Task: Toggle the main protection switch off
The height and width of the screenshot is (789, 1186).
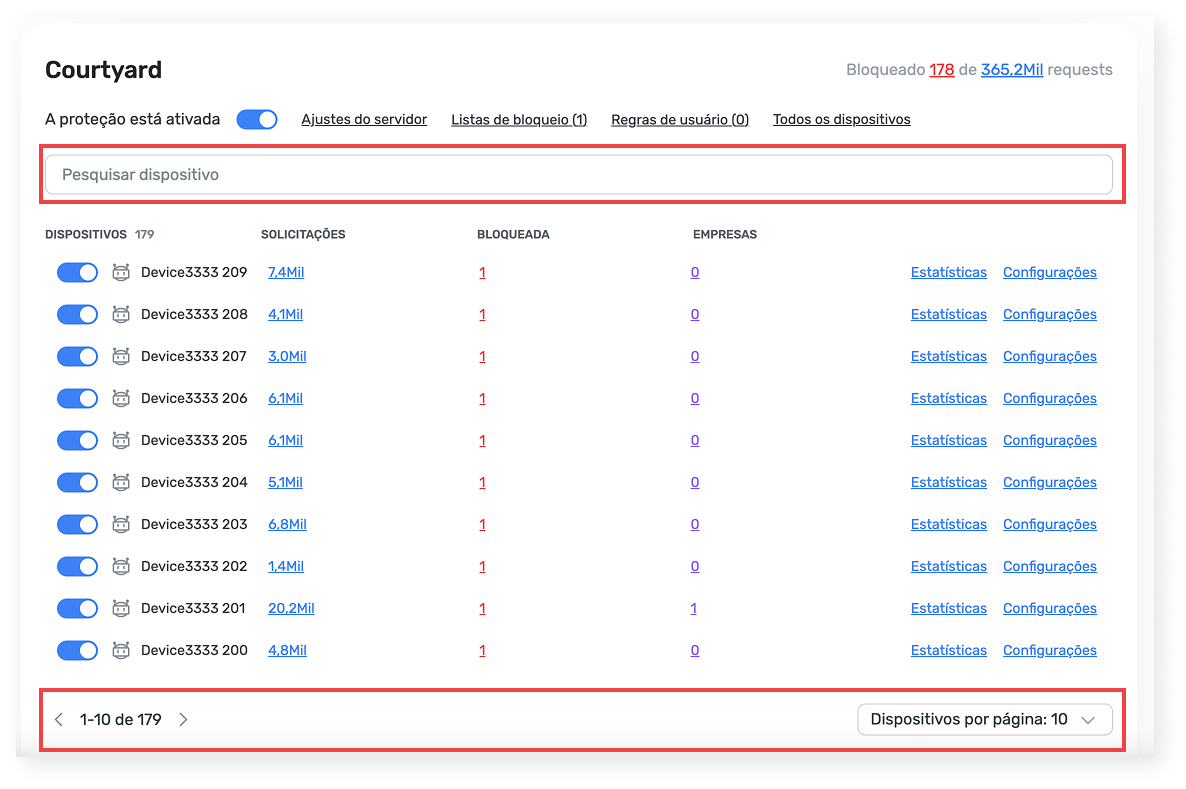Action: pos(257,120)
